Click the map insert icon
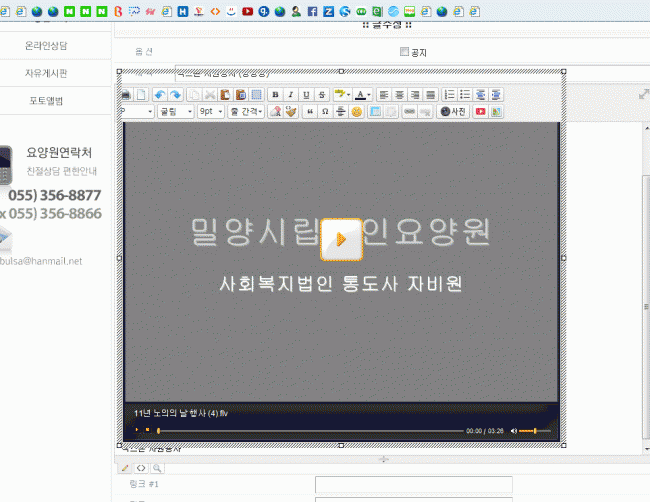650x502 pixels. coord(496,112)
